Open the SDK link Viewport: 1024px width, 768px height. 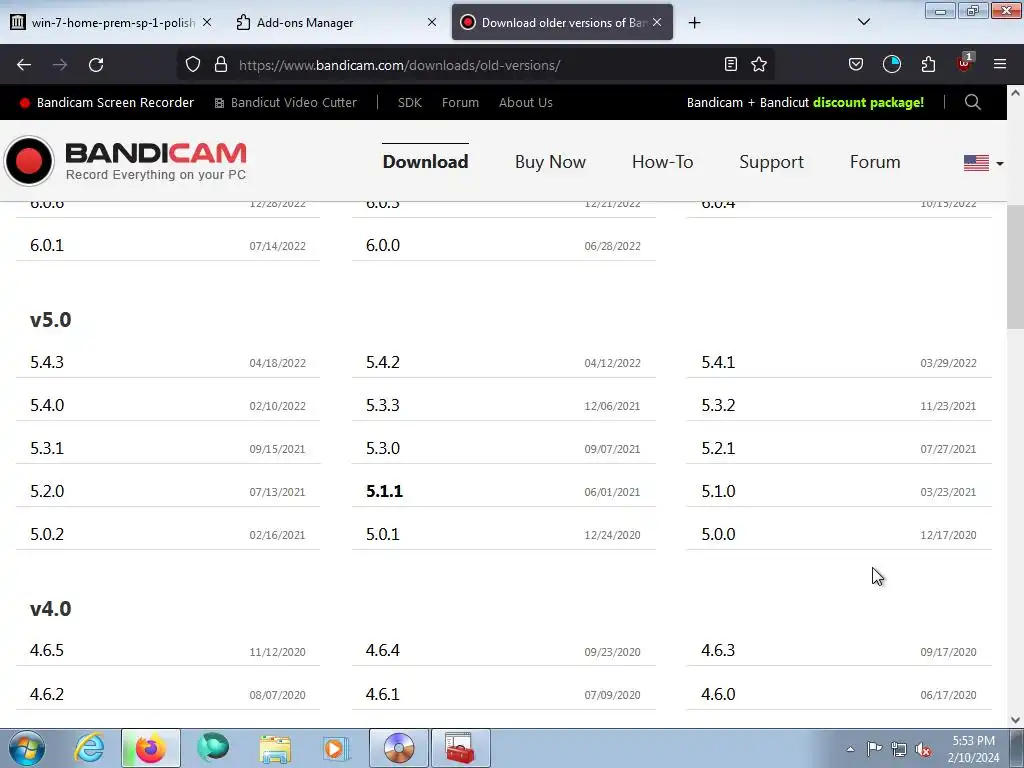409,103
